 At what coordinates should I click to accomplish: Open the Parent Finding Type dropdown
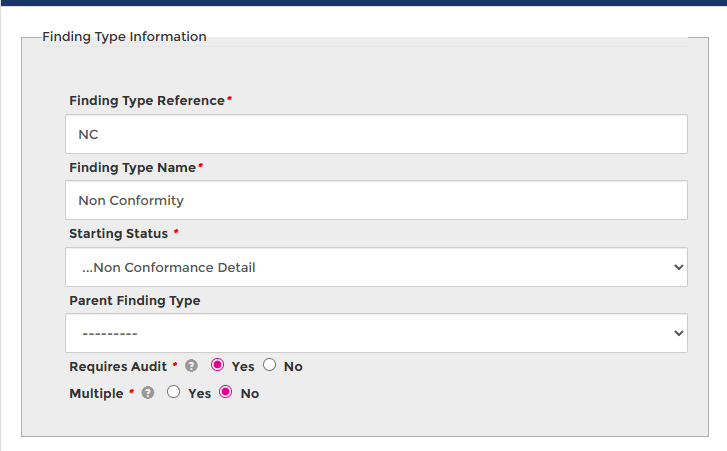pyautogui.click(x=376, y=333)
